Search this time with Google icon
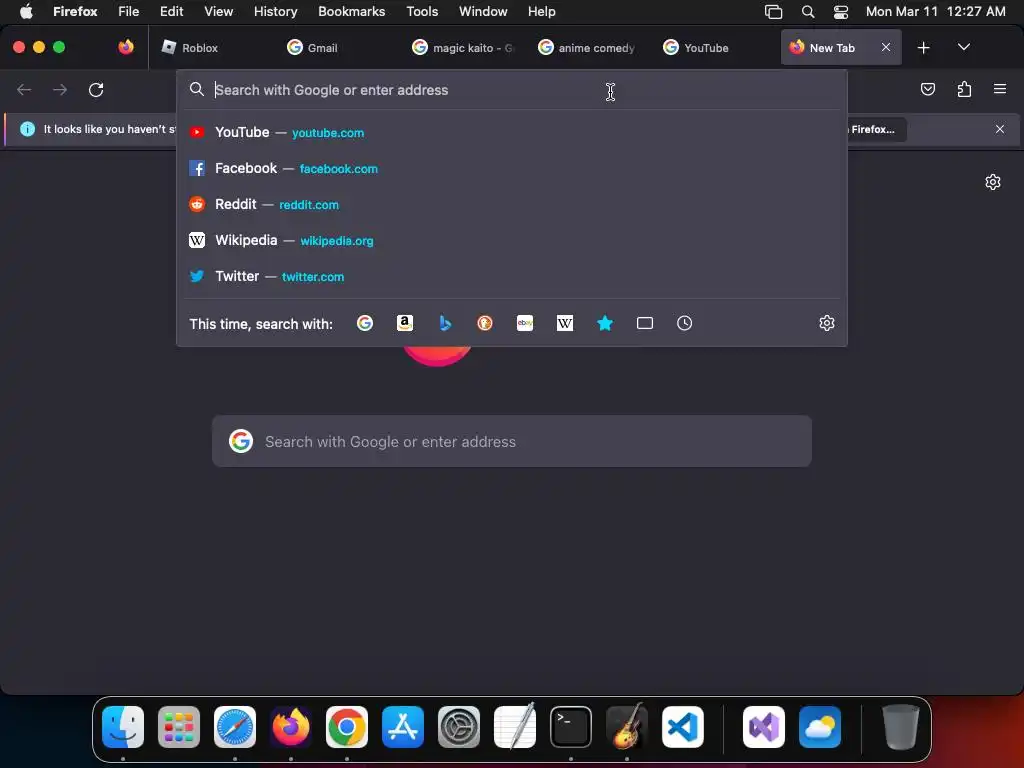 364,323
